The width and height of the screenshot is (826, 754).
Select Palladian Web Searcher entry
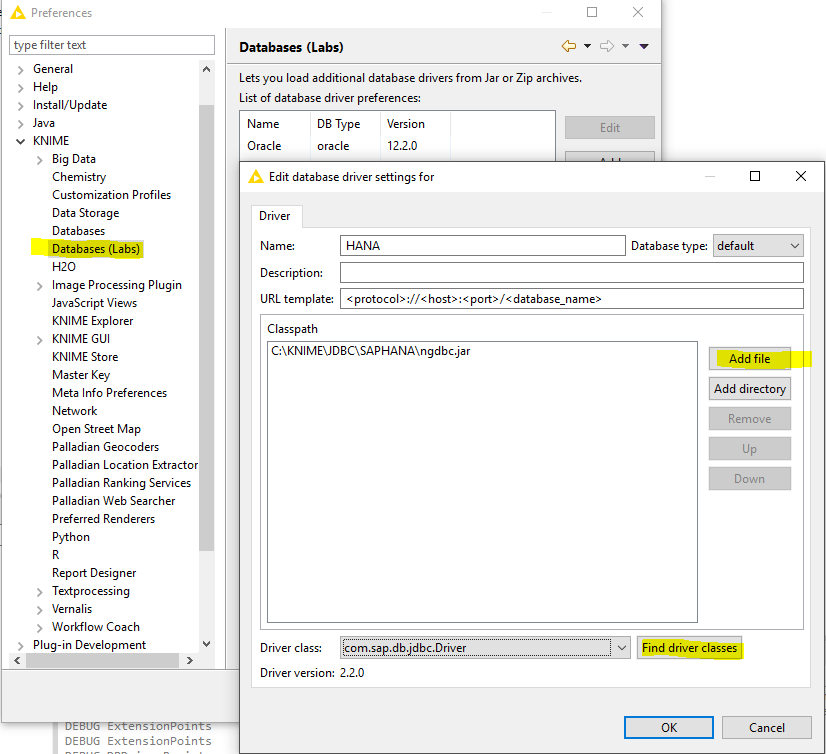(x=114, y=501)
